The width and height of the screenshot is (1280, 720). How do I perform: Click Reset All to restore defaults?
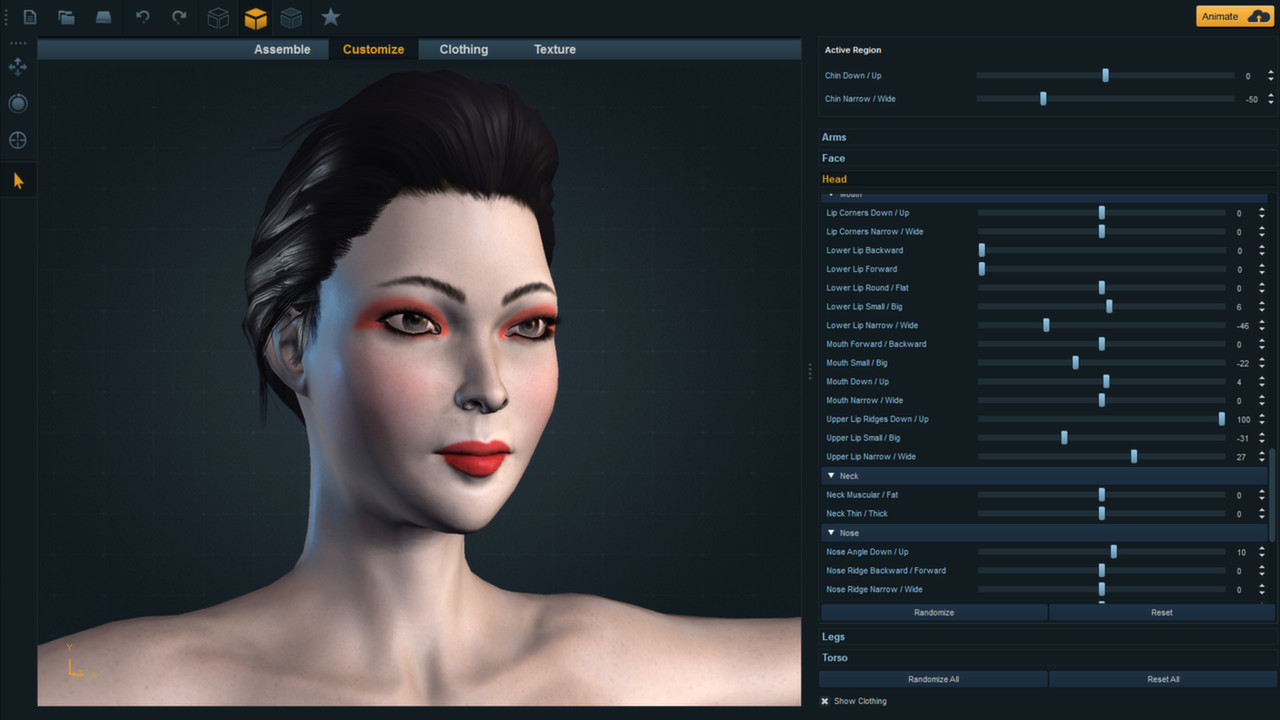(x=1163, y=678)
